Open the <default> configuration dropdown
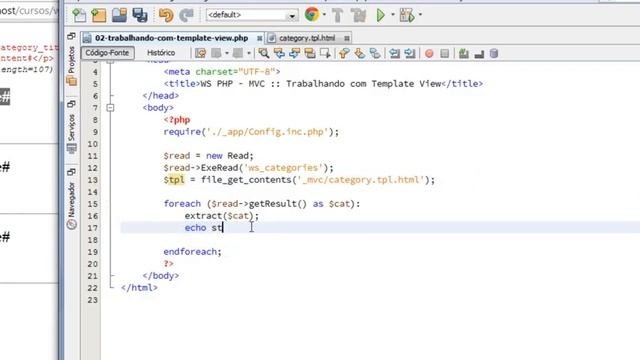The height and width of the screenshot is (360, 640). coord(251,16)
